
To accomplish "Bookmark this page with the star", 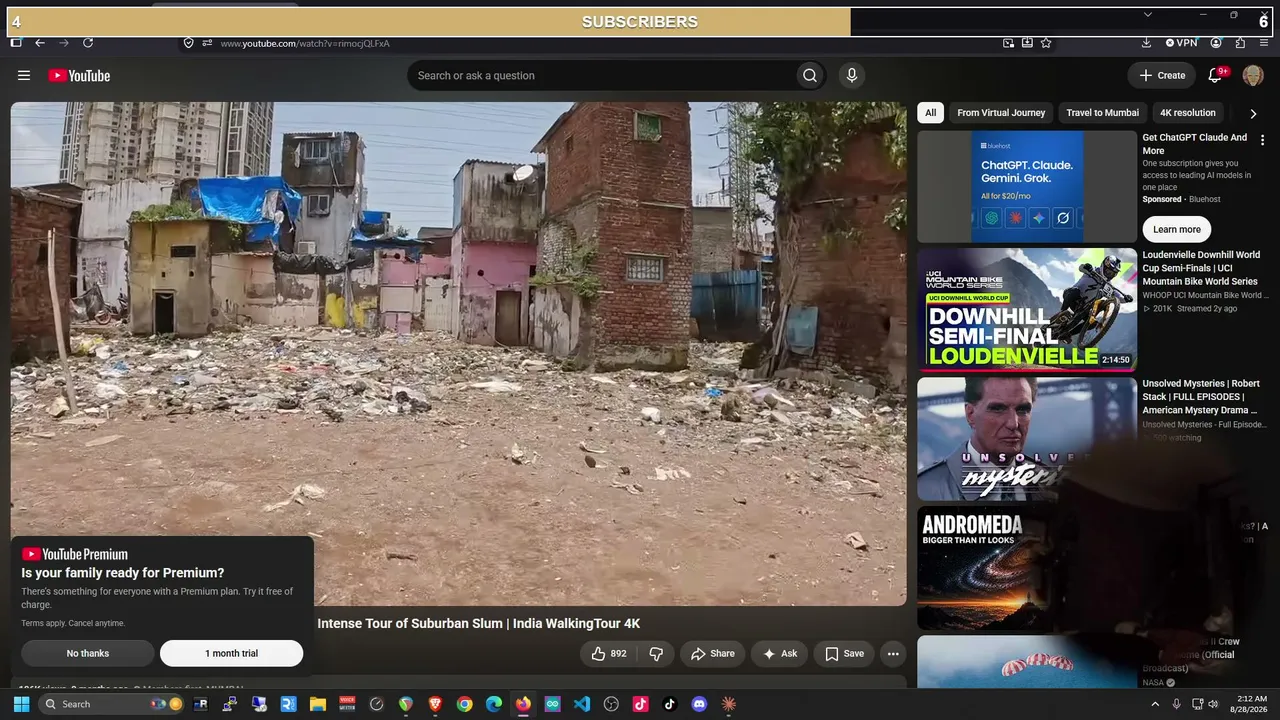I will (x=1046, y=43).
